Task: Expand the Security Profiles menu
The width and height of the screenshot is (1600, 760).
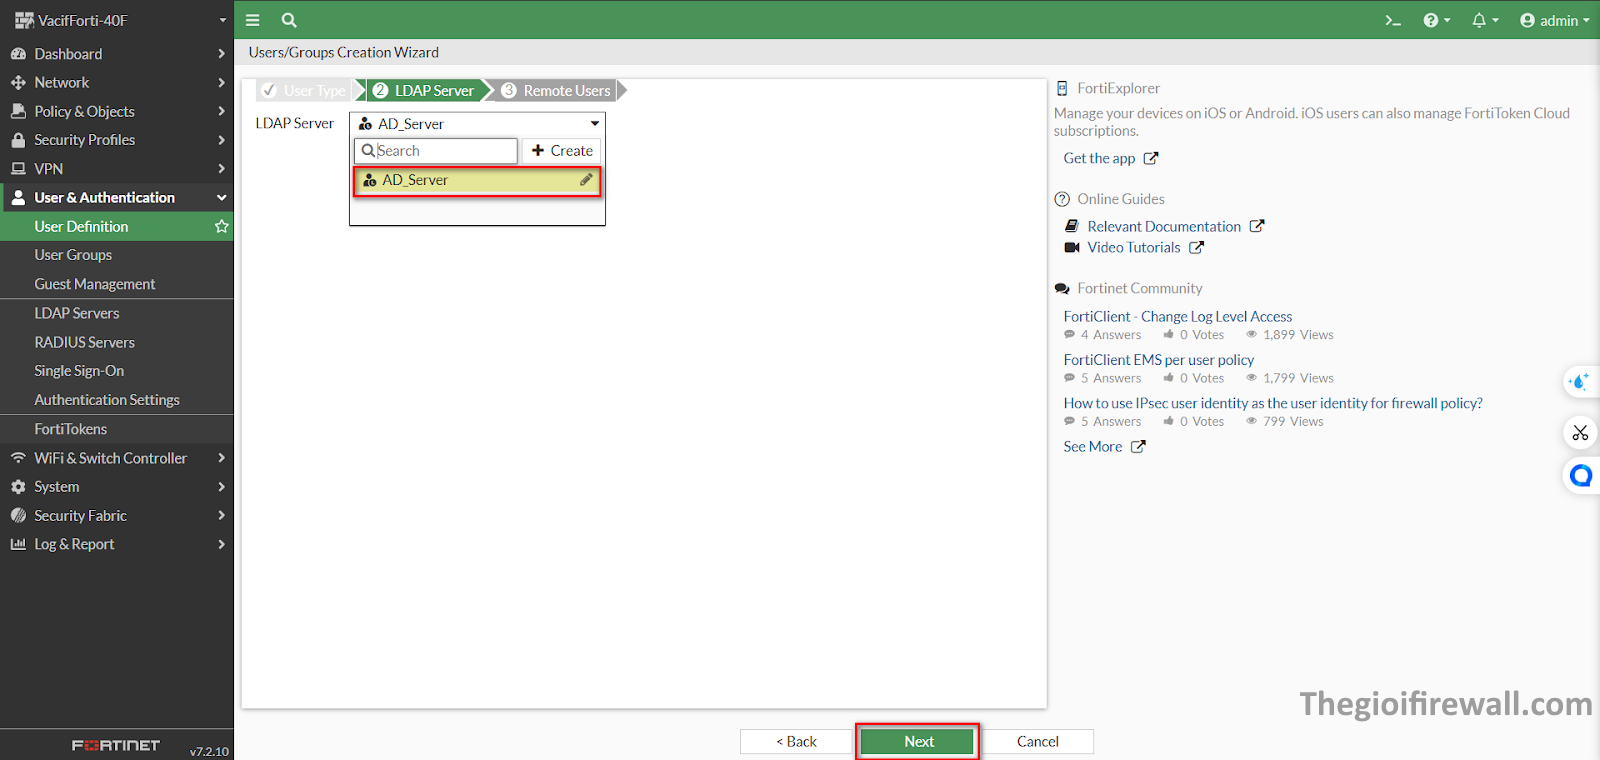Action: pos(116,140)
